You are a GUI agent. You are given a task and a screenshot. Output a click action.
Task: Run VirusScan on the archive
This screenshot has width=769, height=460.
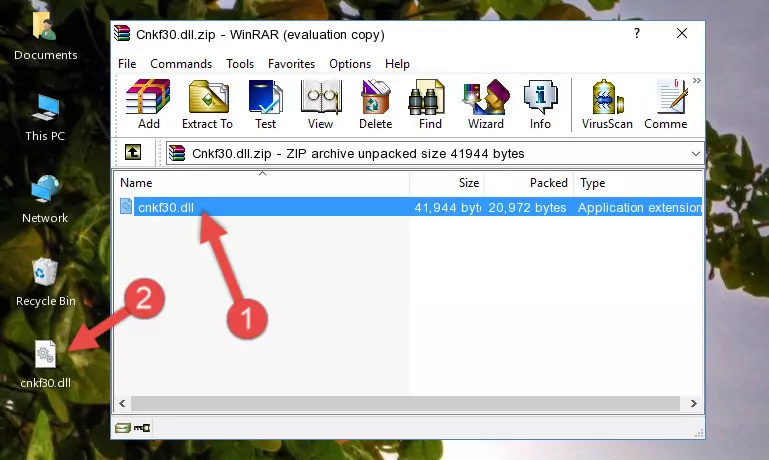tap(607, 104)
